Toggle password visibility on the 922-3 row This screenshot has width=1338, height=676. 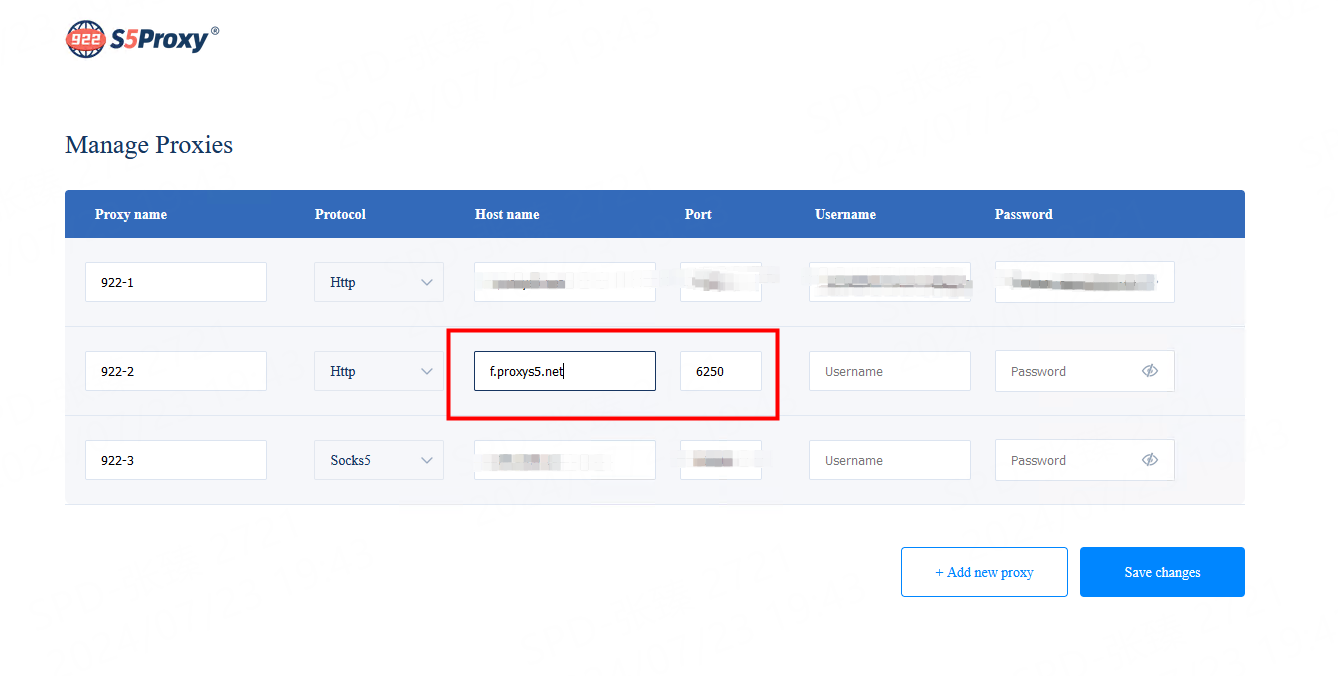(x=1149, y=460)
